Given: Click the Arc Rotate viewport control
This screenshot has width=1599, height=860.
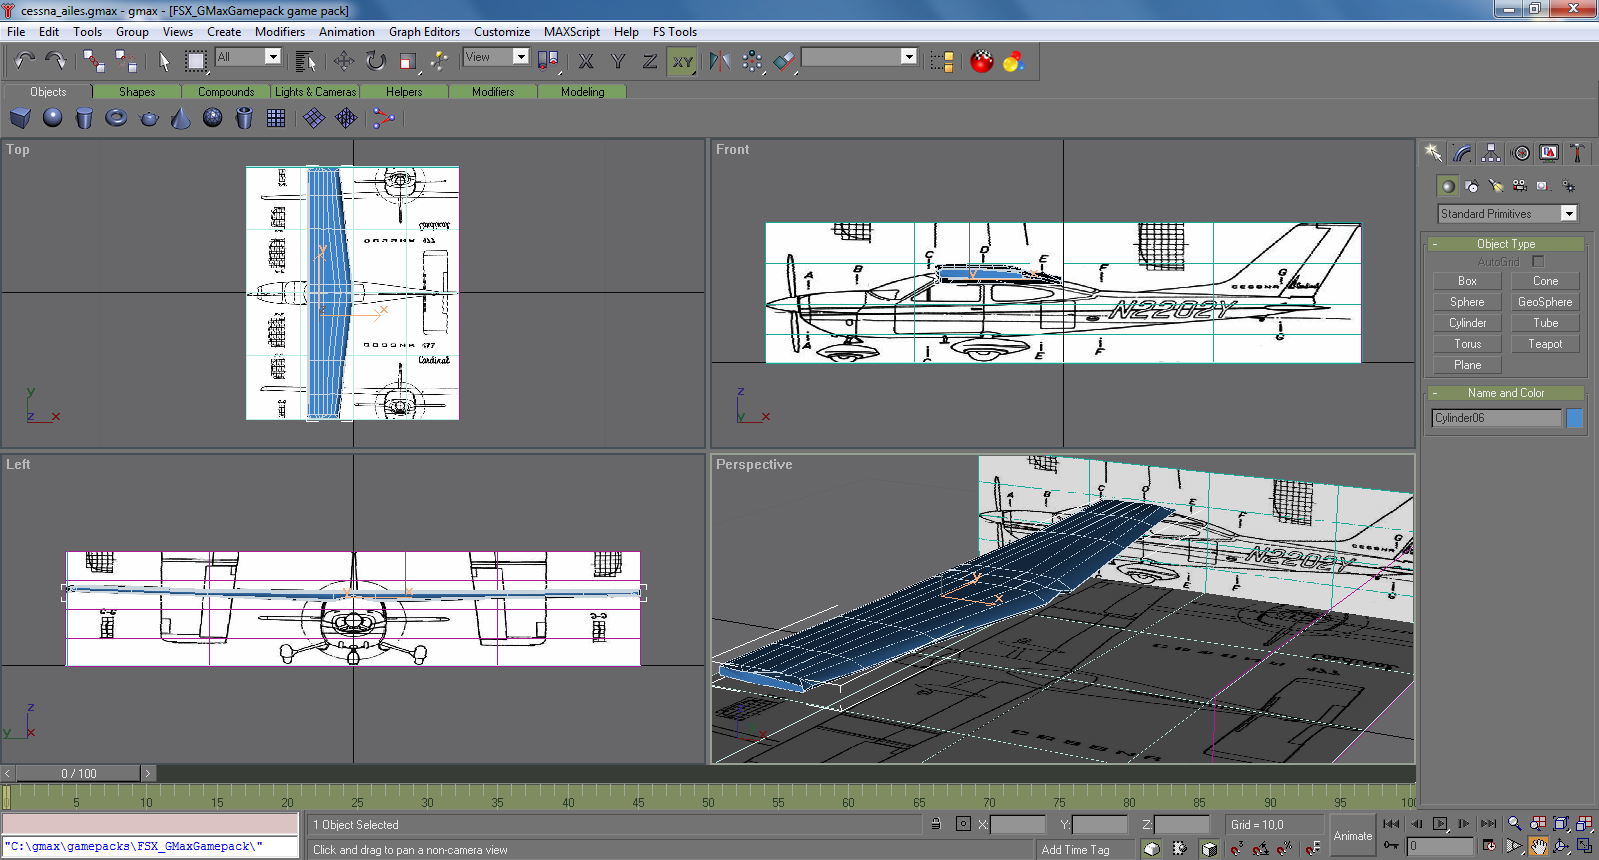Looking at the screenshot, I should pyautogui.click(x=1561, y=846).
